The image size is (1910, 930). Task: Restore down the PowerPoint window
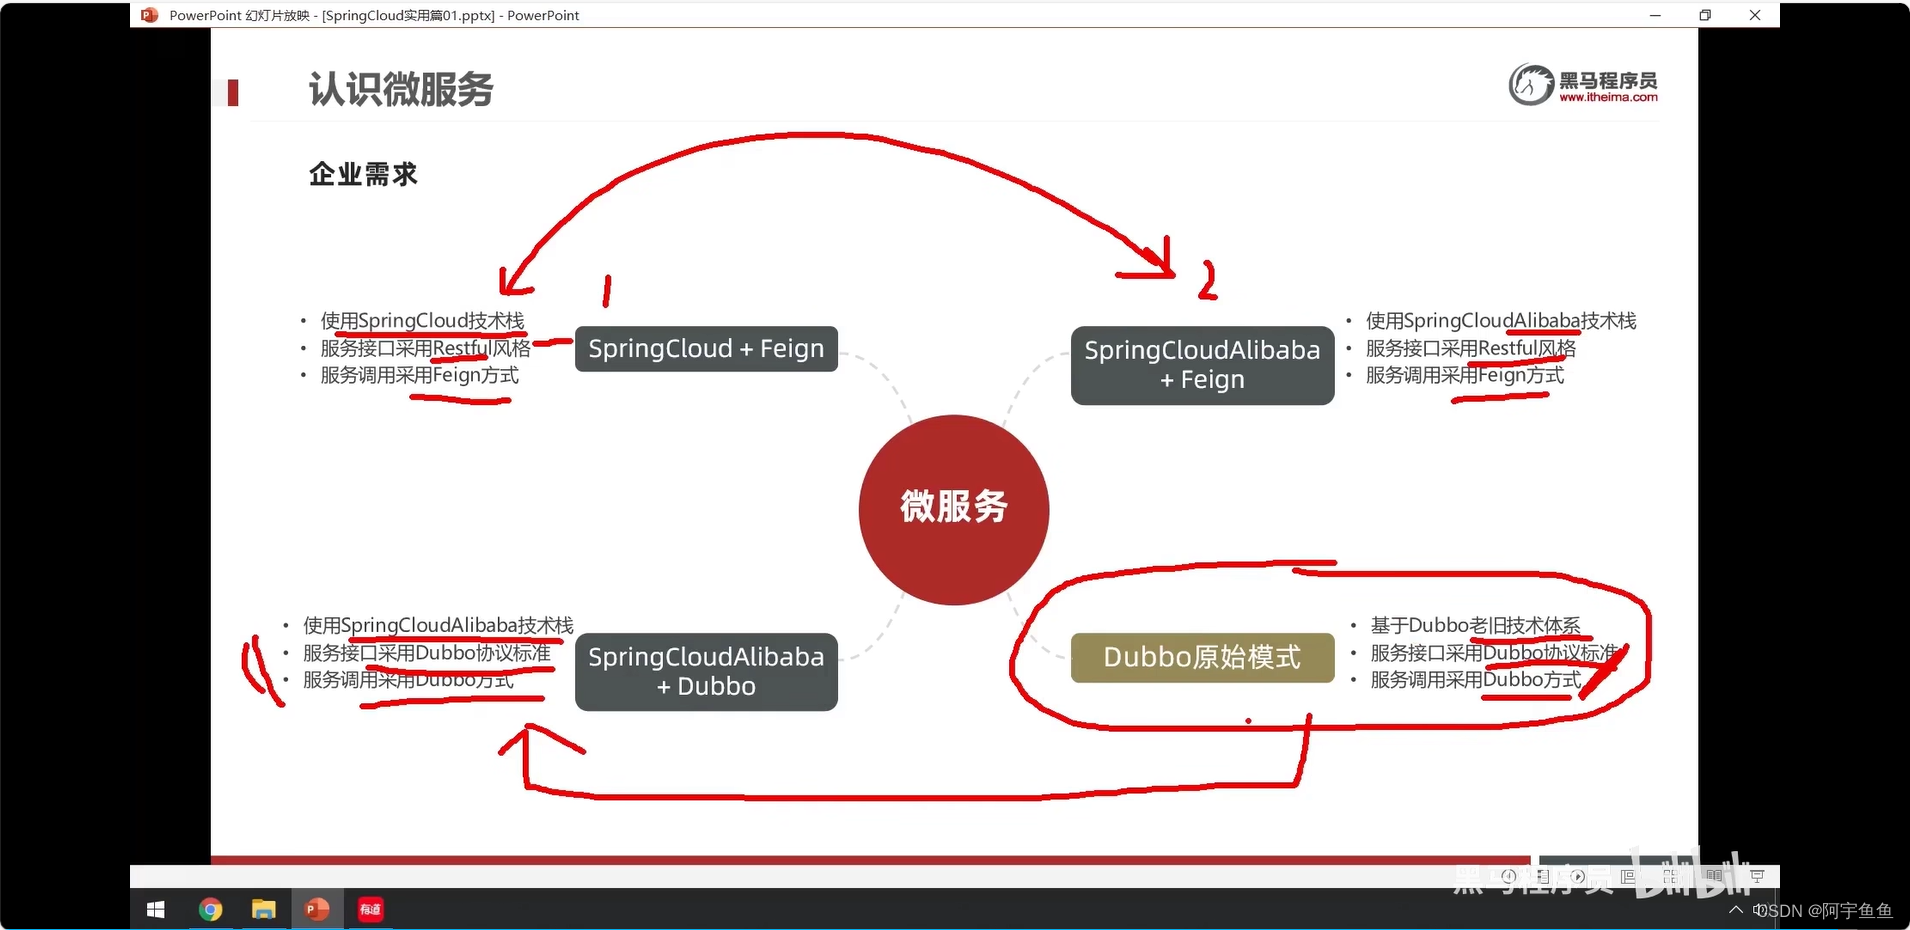point(1705,15)
